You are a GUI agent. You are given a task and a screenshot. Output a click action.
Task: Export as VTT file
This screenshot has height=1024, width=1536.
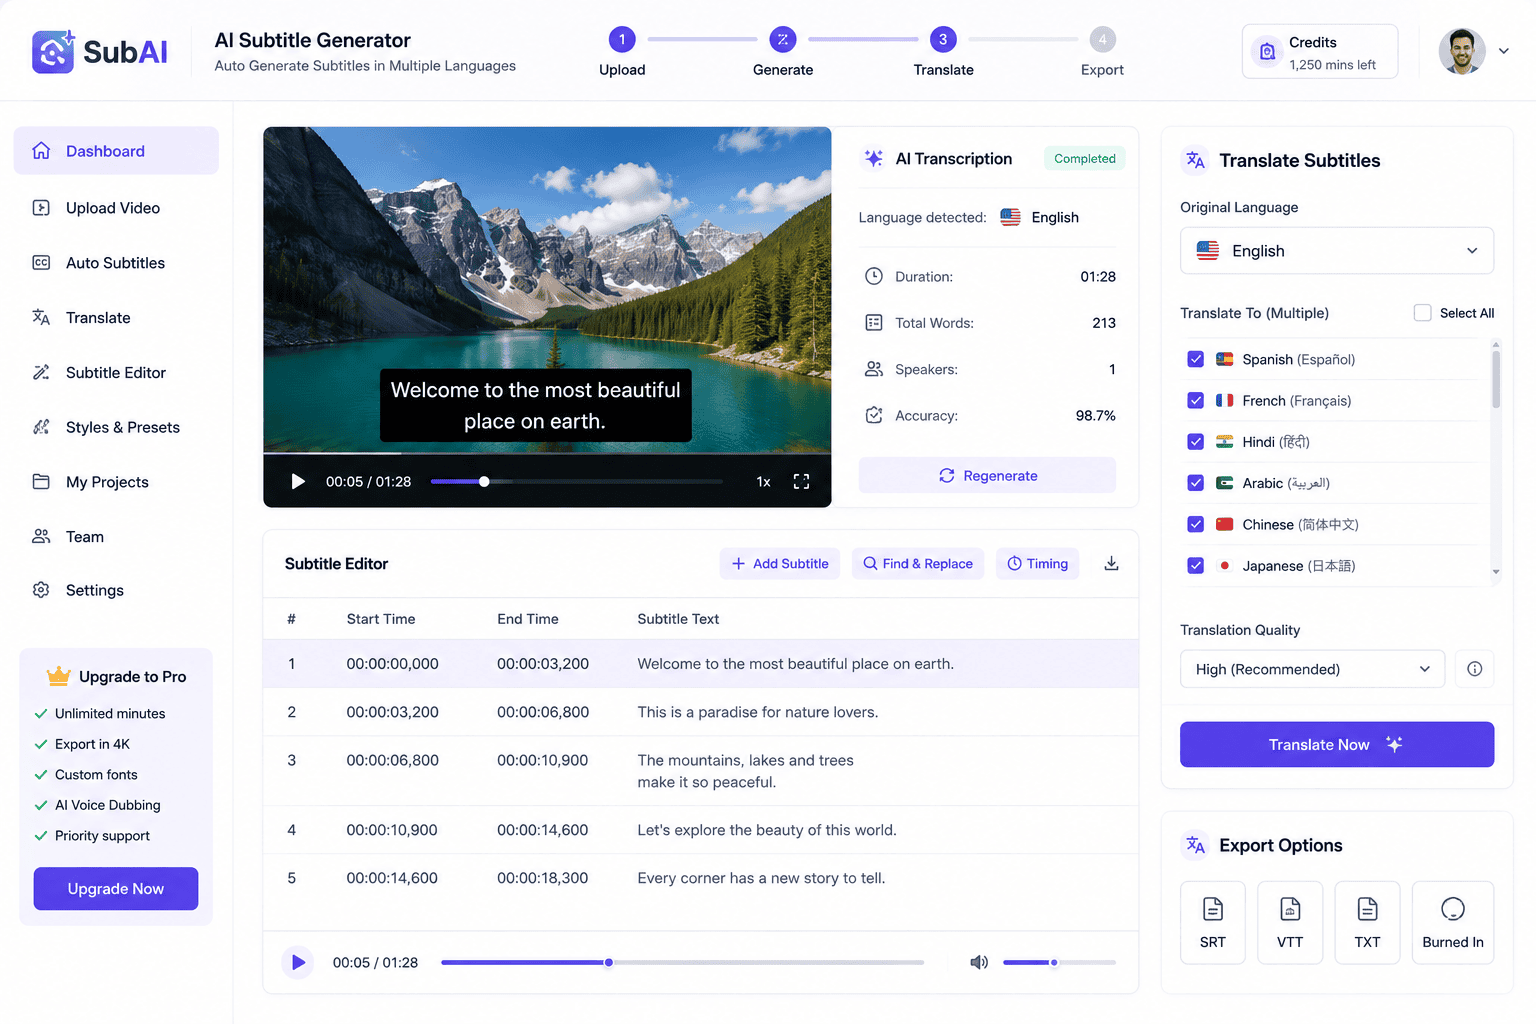tap(1290, 923)
